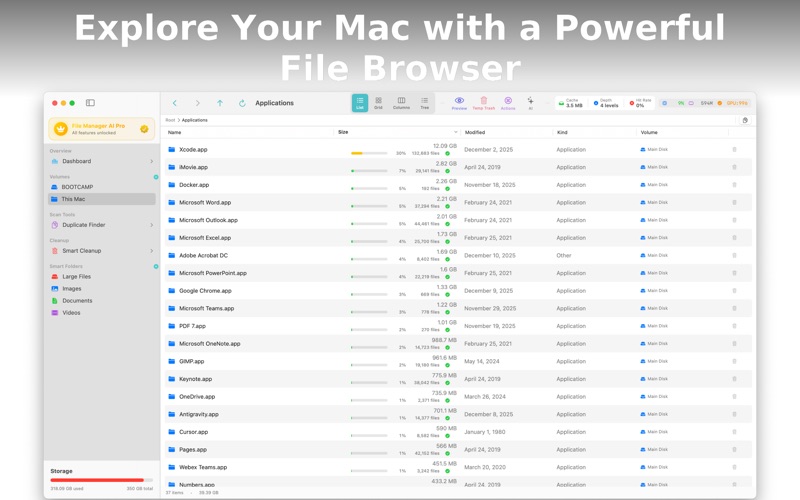Toggle the sidebar panel icon
The width and height of the screenshot is (800, 500).
[x=90, y=103]
